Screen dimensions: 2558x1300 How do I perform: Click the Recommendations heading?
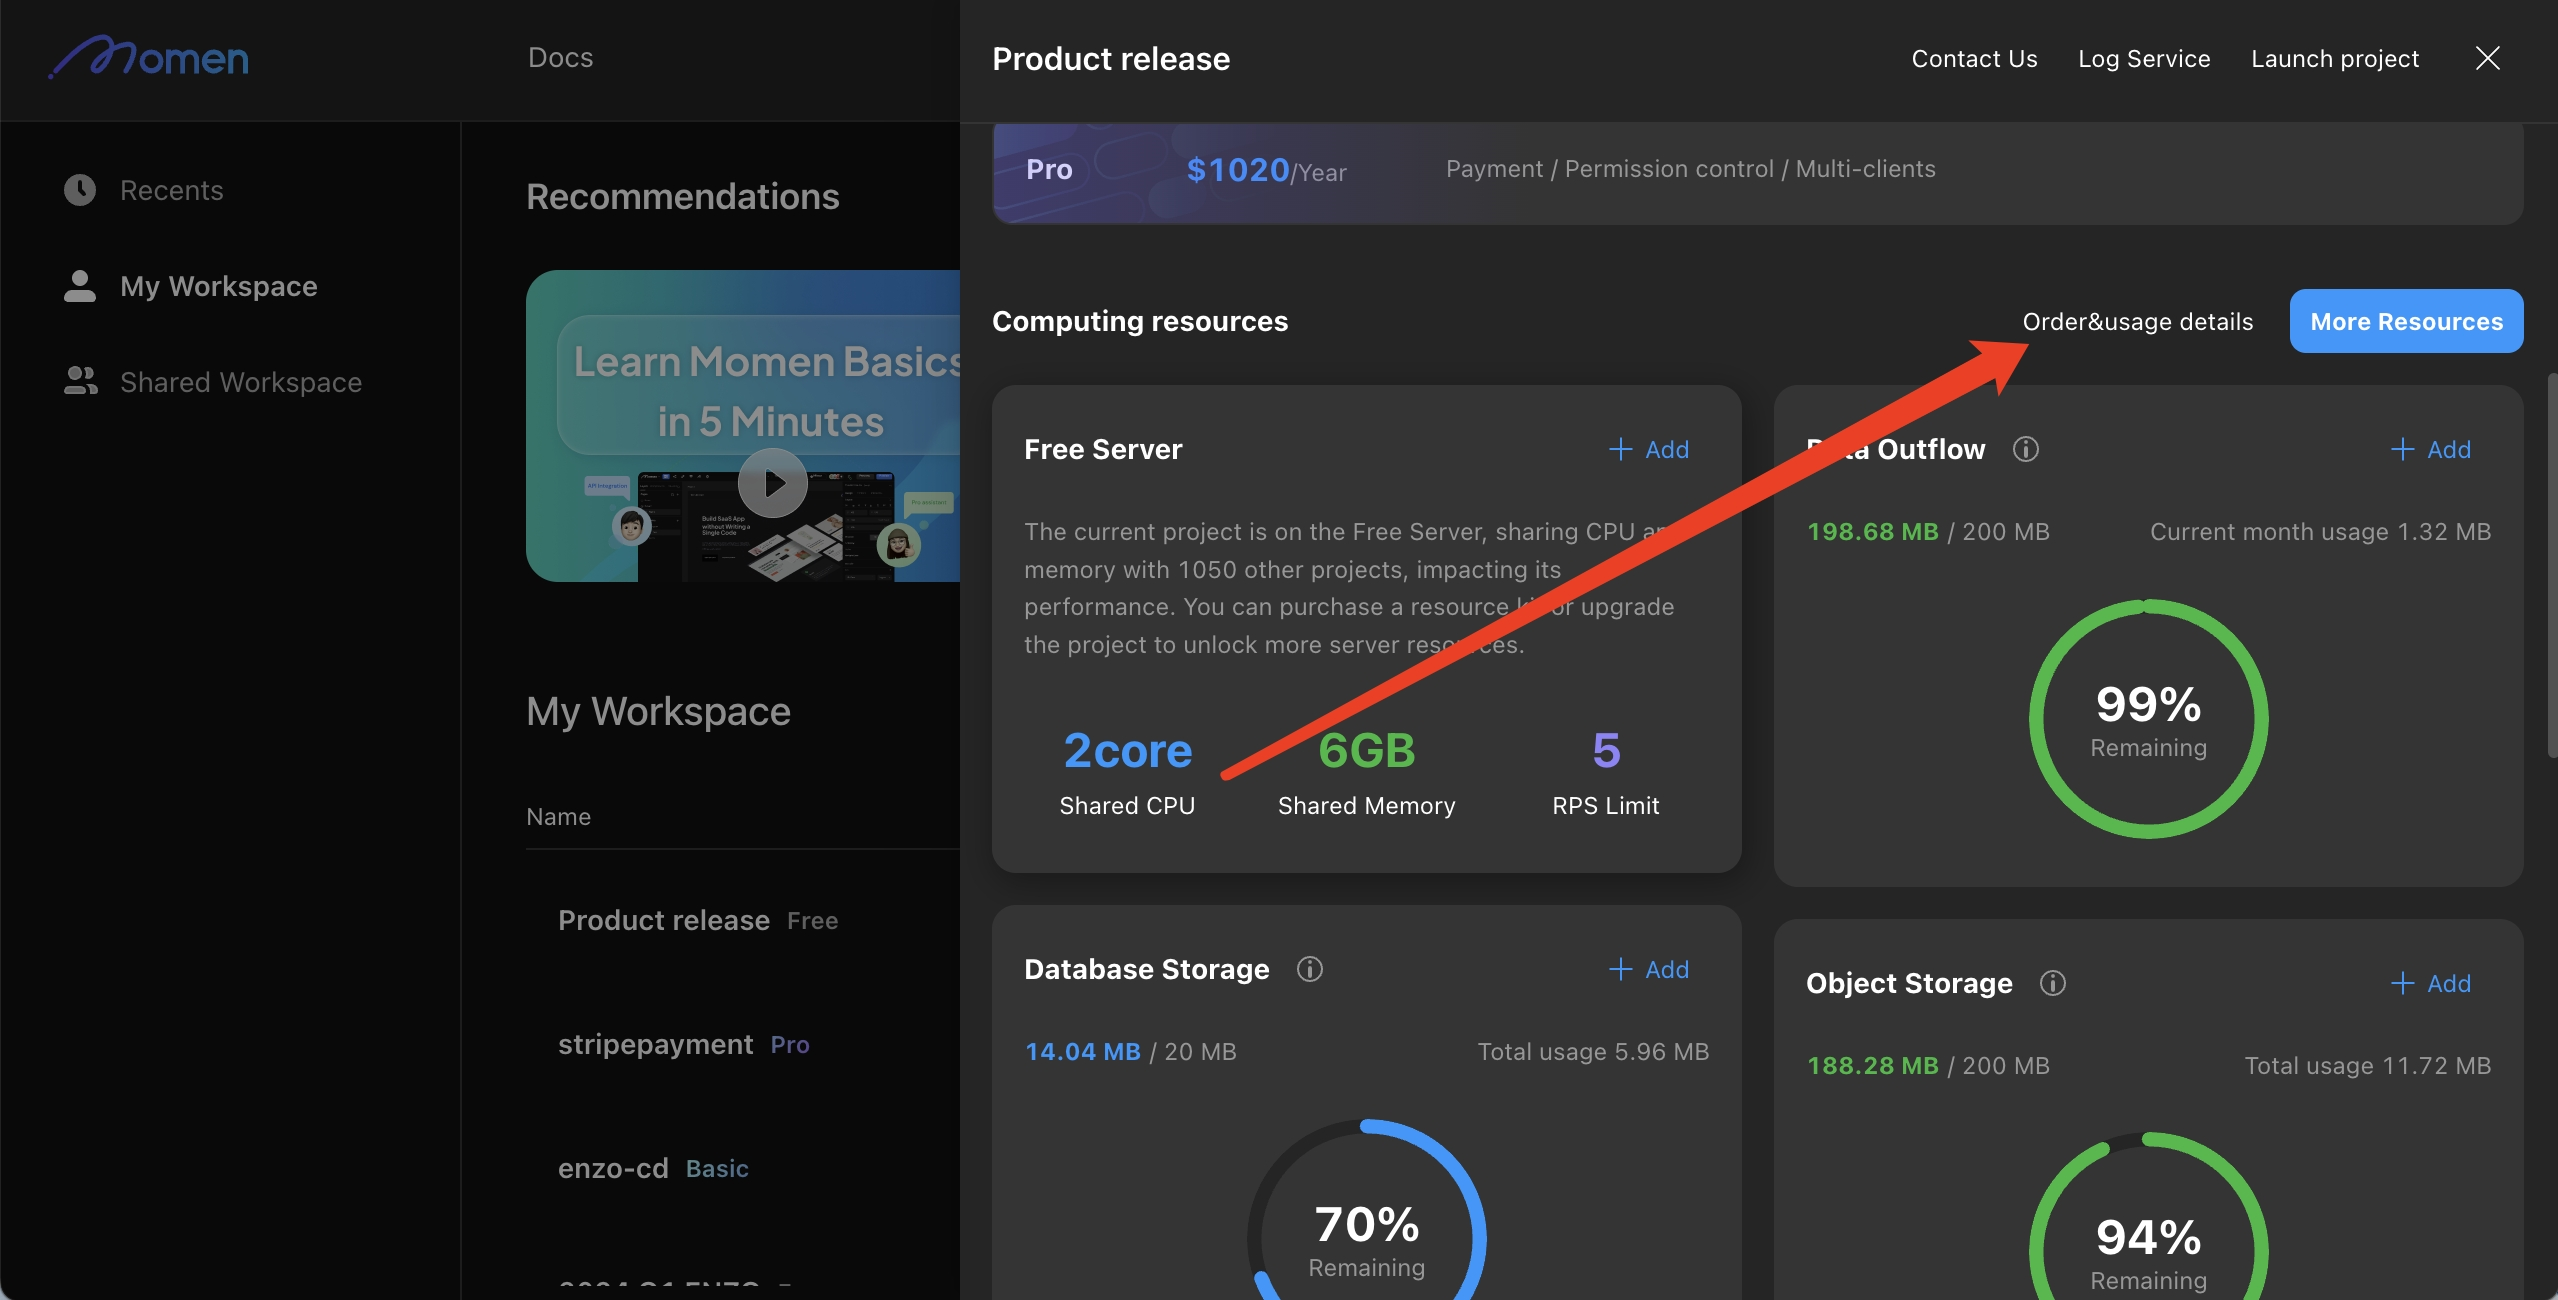[x=682, y=196]
